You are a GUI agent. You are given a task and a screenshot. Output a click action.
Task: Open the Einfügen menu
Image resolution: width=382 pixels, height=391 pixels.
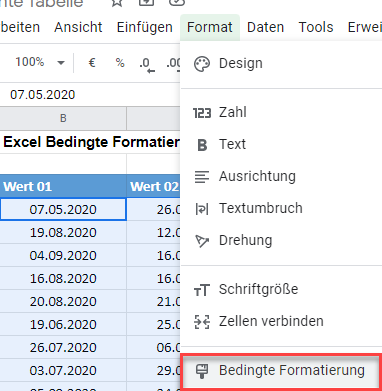tap(145, 27)
